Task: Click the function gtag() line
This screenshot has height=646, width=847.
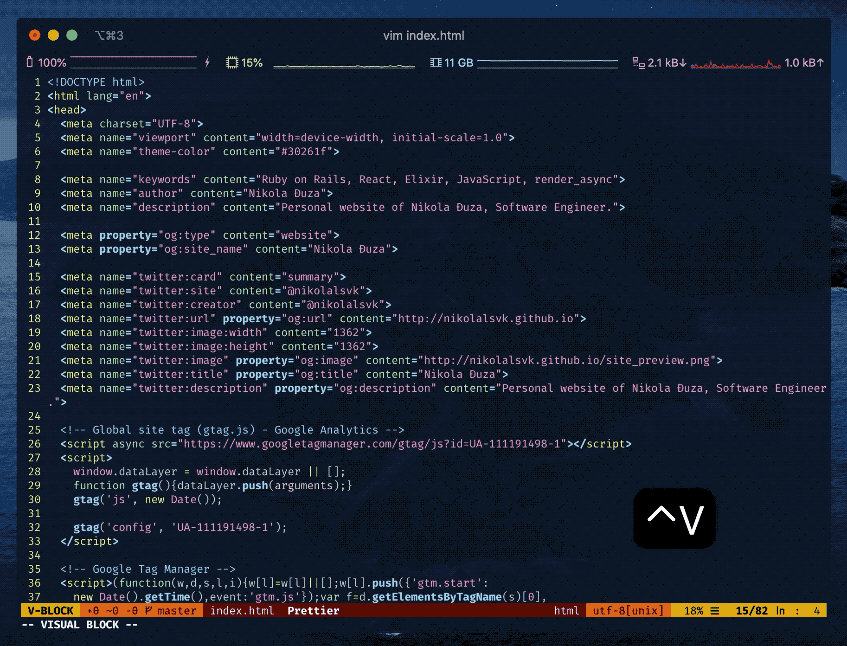Action: pos(213,486)
